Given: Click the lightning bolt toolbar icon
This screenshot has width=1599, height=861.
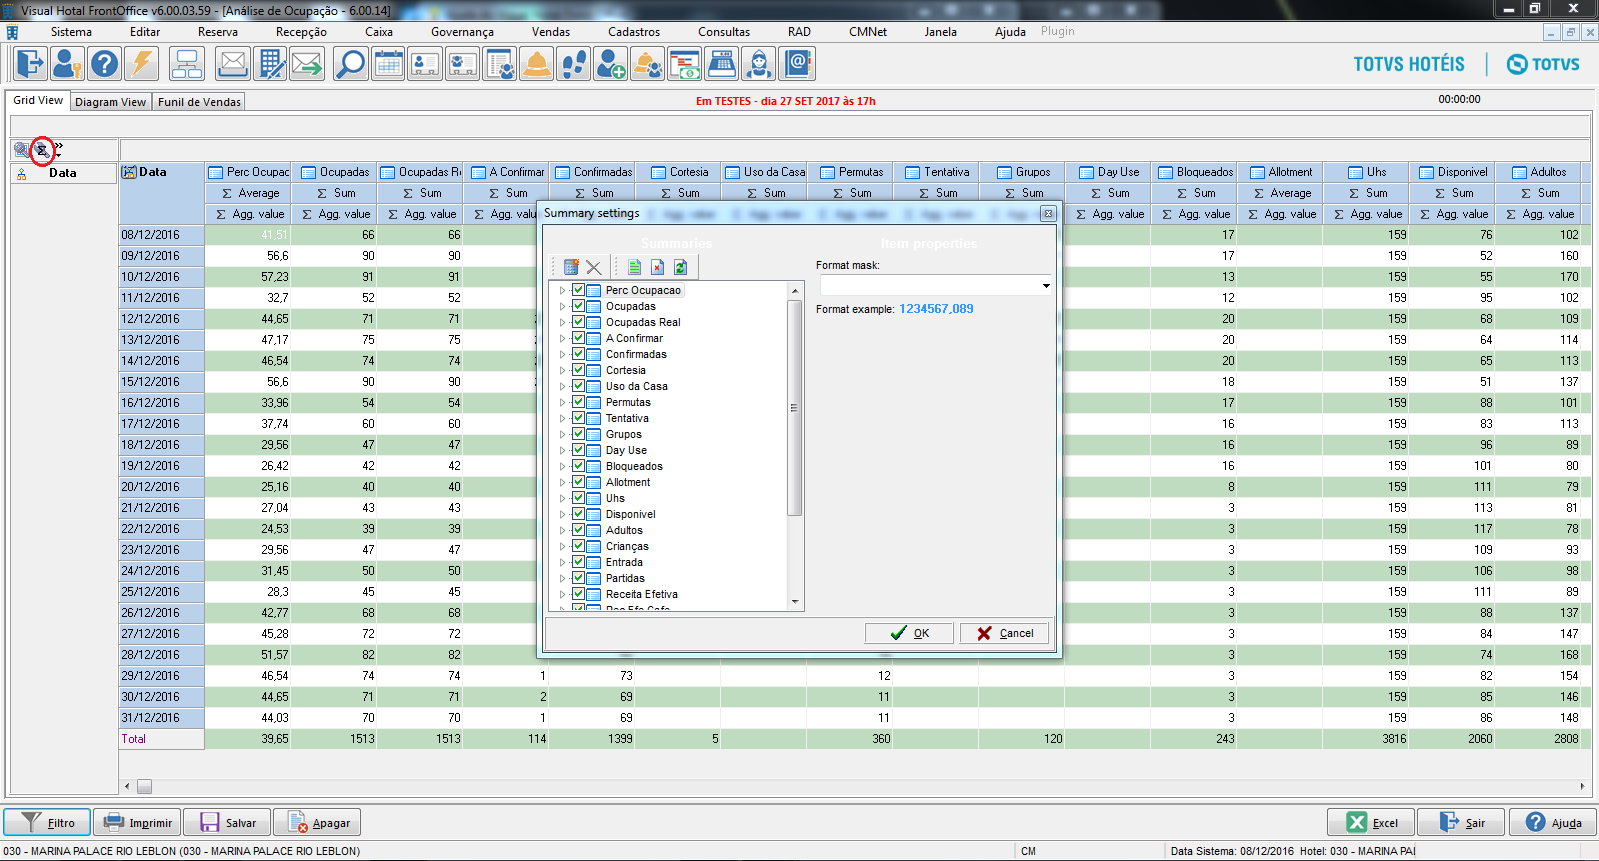Looking at the screenshot, I should pyautogui.click(x=142, y=64).
